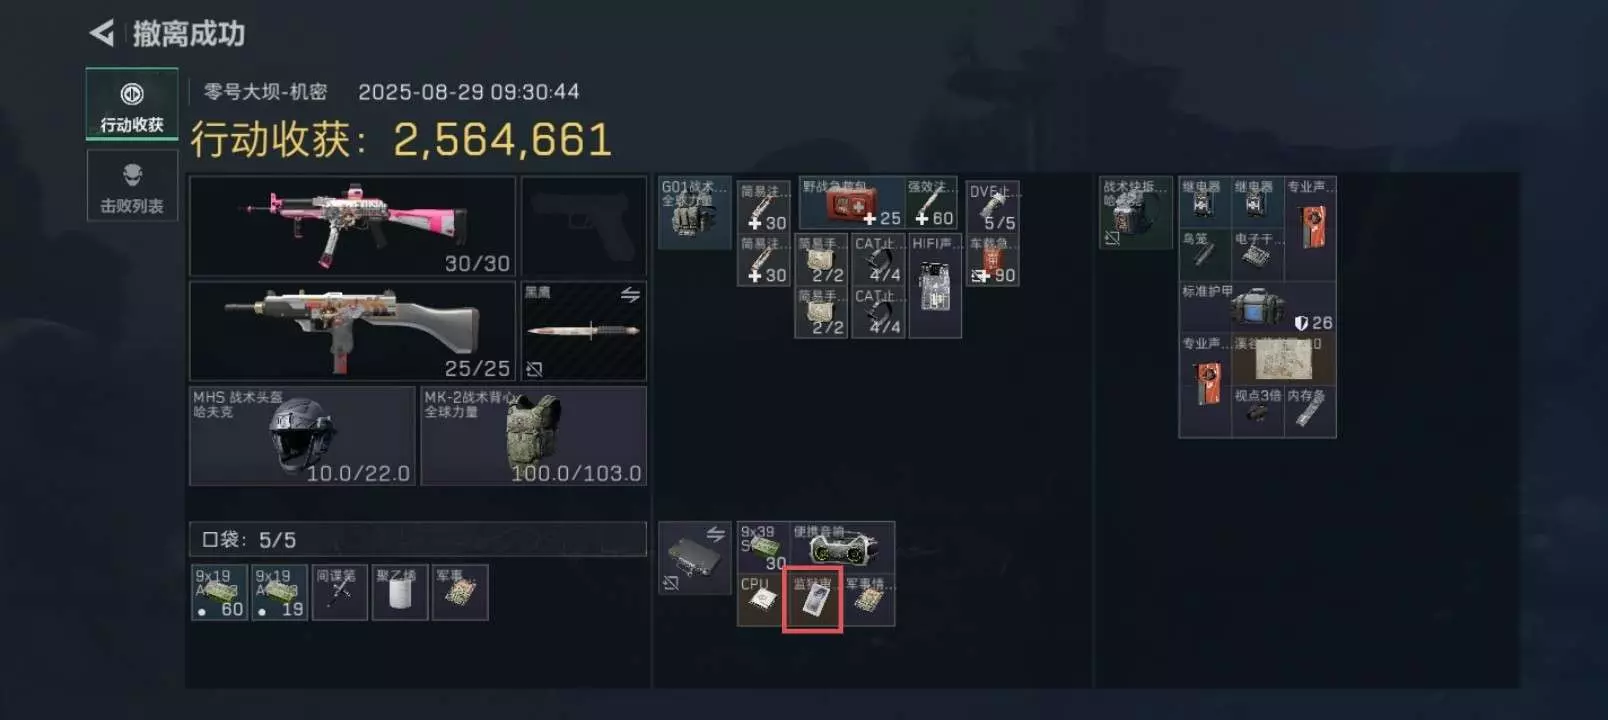The height and width of the screenshot is (720, 1608).
Task: Select the 便携音响 boombox item
Action: 842,547
